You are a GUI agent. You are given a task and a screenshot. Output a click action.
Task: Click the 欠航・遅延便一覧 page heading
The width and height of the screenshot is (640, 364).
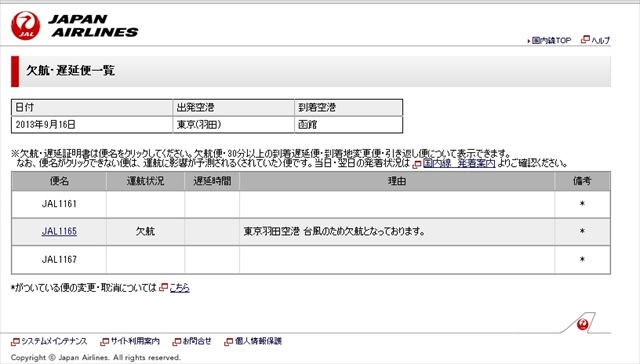[71, 71]
